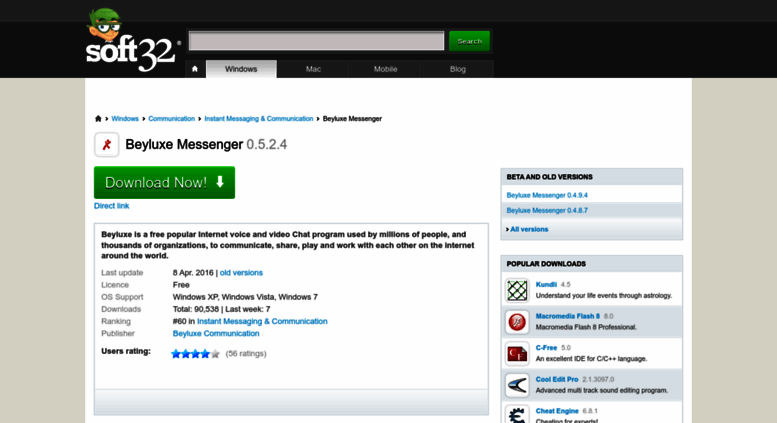The height and width of the screenshot is (423, 777).
Task: Open Beyluxe Messenger 0.4.9.4 version
Action: (x=547, y=195)
